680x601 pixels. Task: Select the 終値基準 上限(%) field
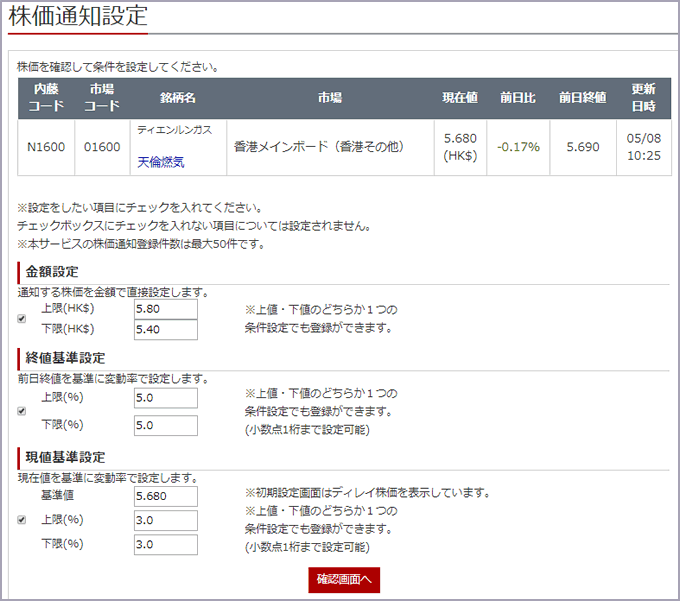pyautogui.click(x=166, y=398)
